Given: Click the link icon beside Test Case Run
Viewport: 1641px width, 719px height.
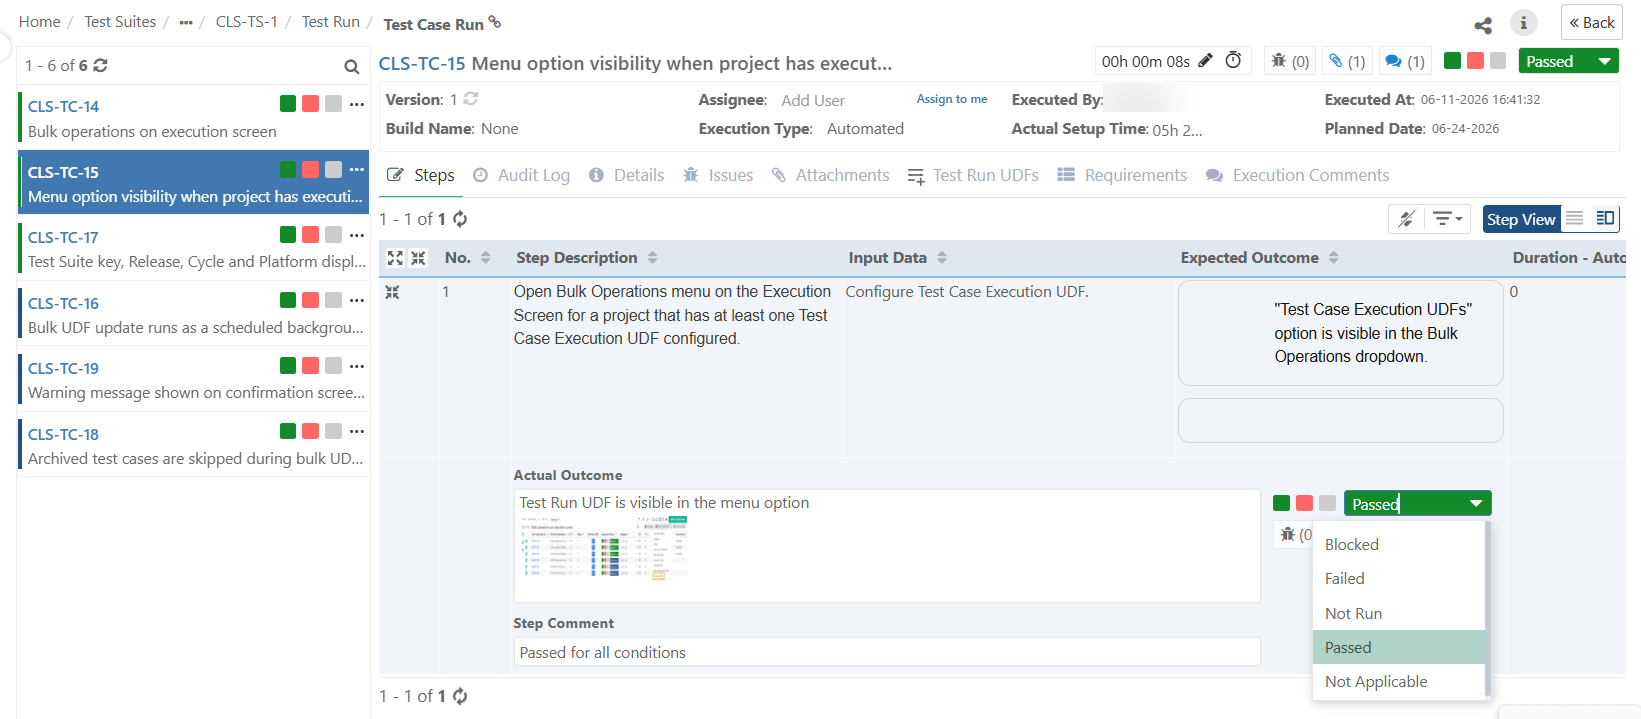Looking at the screenshot, I should (495, 22).
